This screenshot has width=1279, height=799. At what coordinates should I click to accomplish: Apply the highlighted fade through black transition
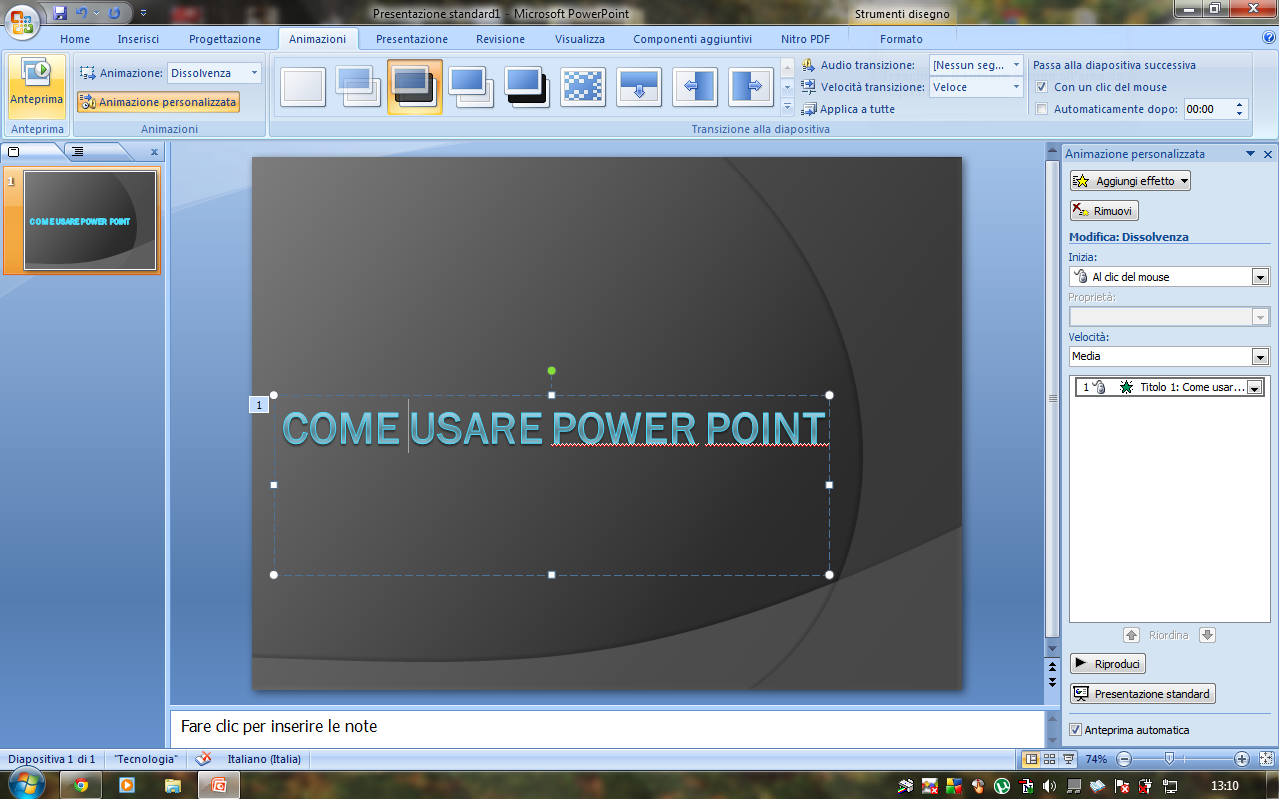click(415, 87)
